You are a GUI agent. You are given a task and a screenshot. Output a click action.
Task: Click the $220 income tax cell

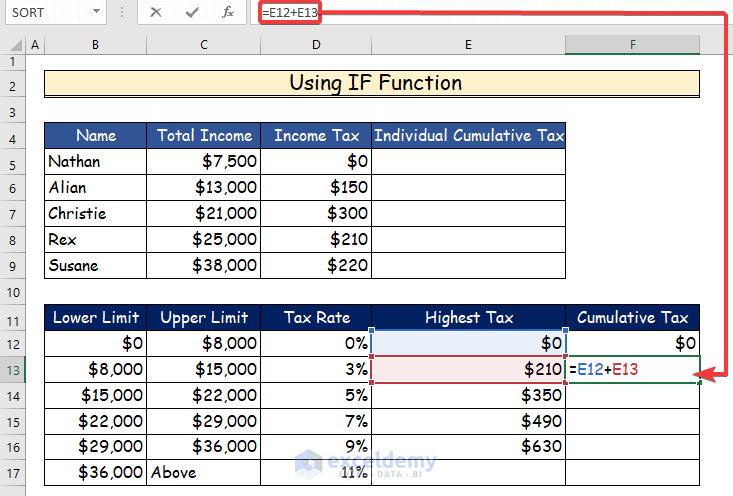[x=316, y=266]
